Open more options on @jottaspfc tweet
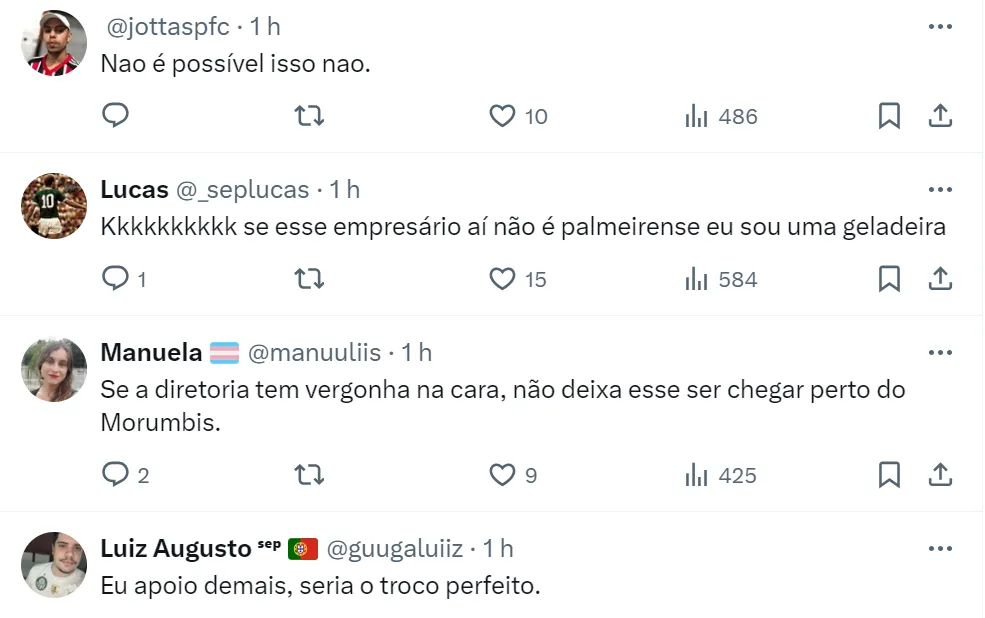985x618 pixels. pos(940,27)
